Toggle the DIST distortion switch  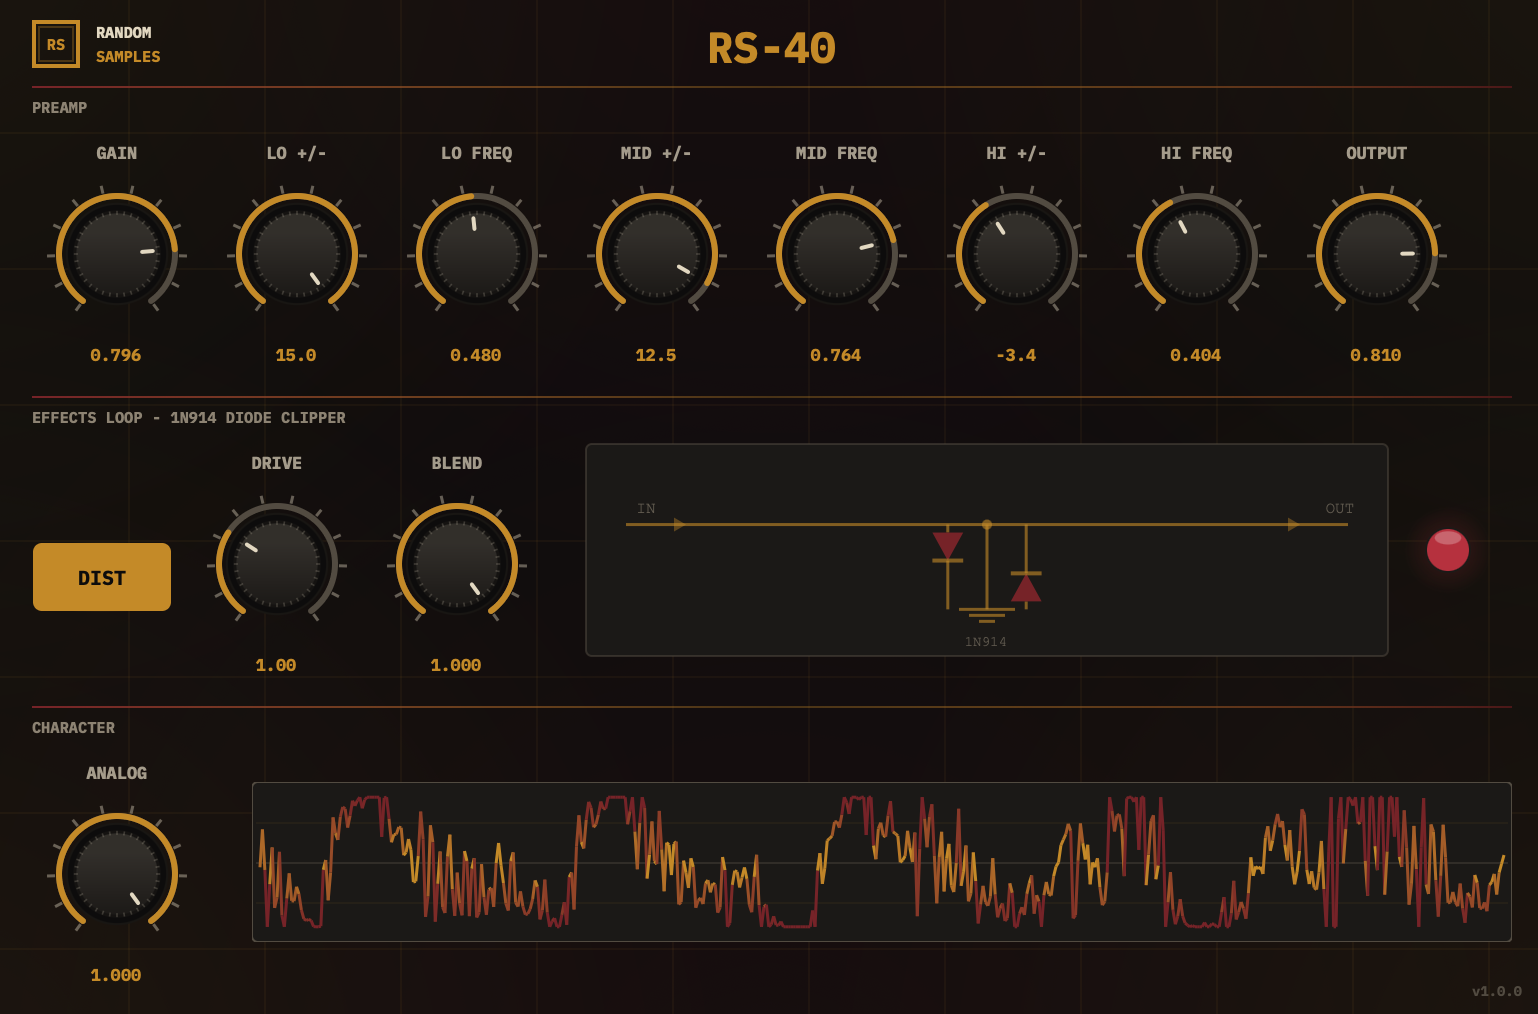click(x=101, y=577)
